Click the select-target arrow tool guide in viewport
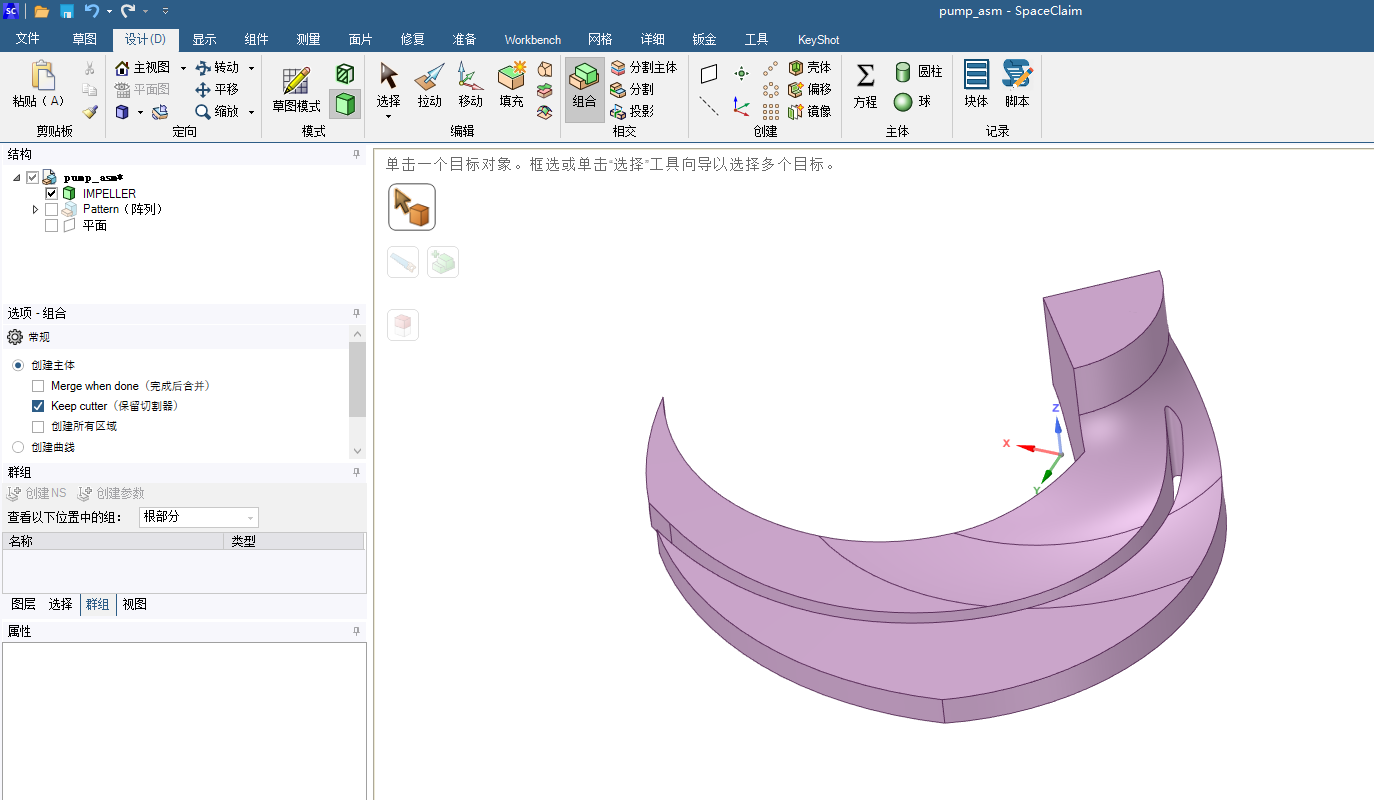1374x800 pixels. point(412,207)
